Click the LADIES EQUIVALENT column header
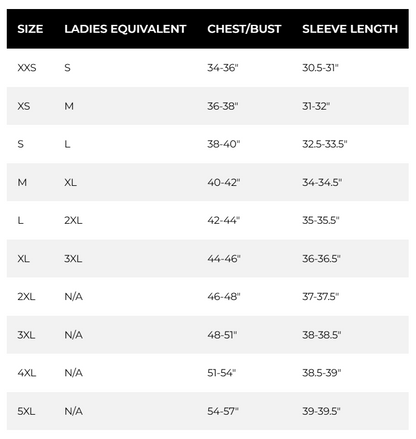 125,29
